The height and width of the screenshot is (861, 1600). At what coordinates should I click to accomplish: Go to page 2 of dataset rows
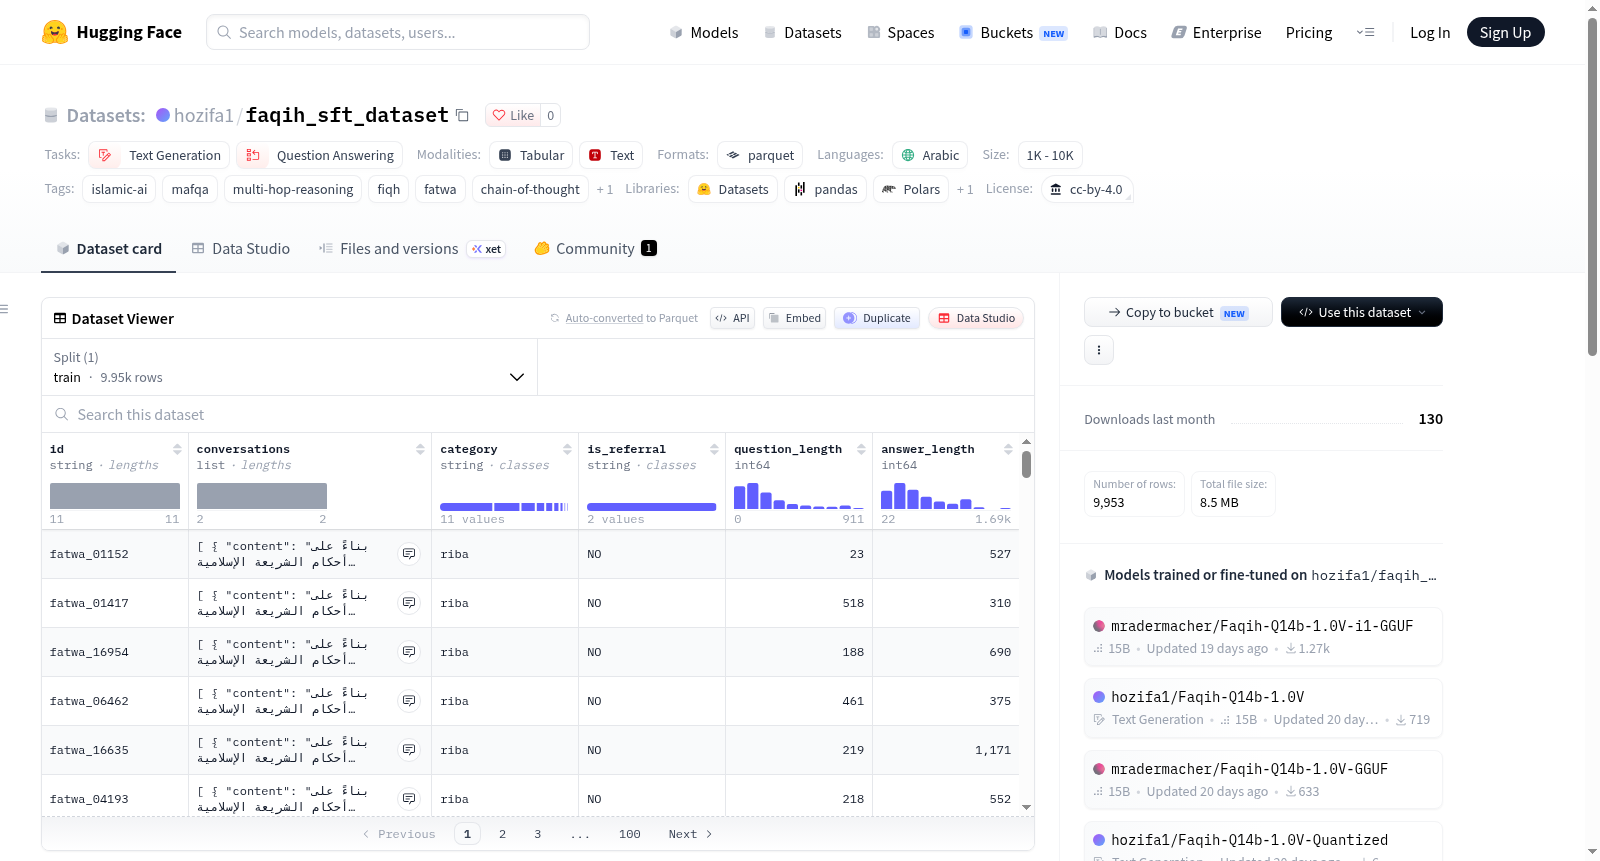(x=502, y=834)
